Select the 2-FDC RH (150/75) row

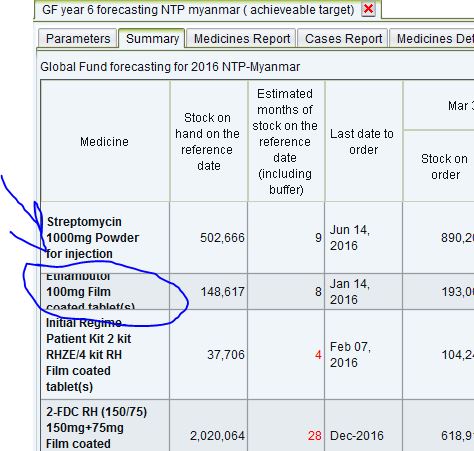tap(257, 426)
